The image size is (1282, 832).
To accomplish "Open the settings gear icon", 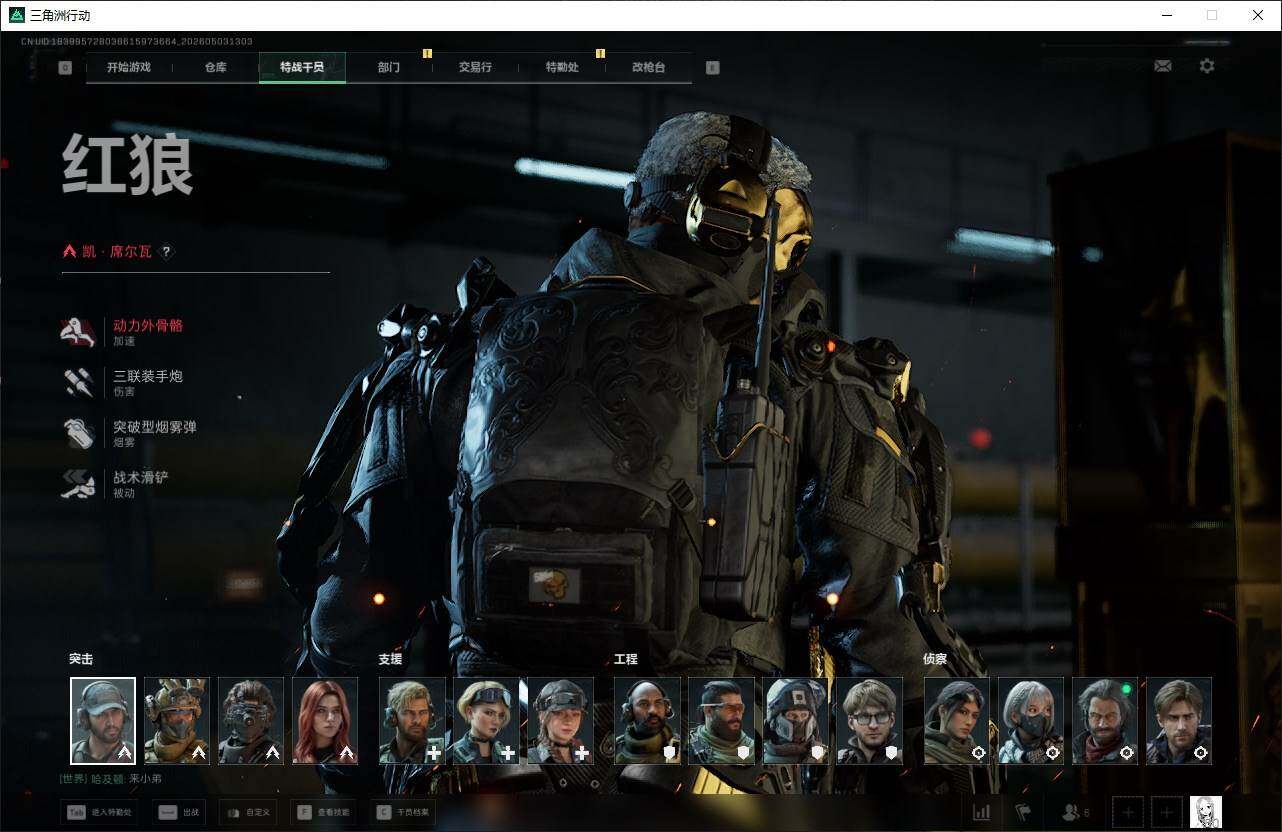I will point(1207,66).
